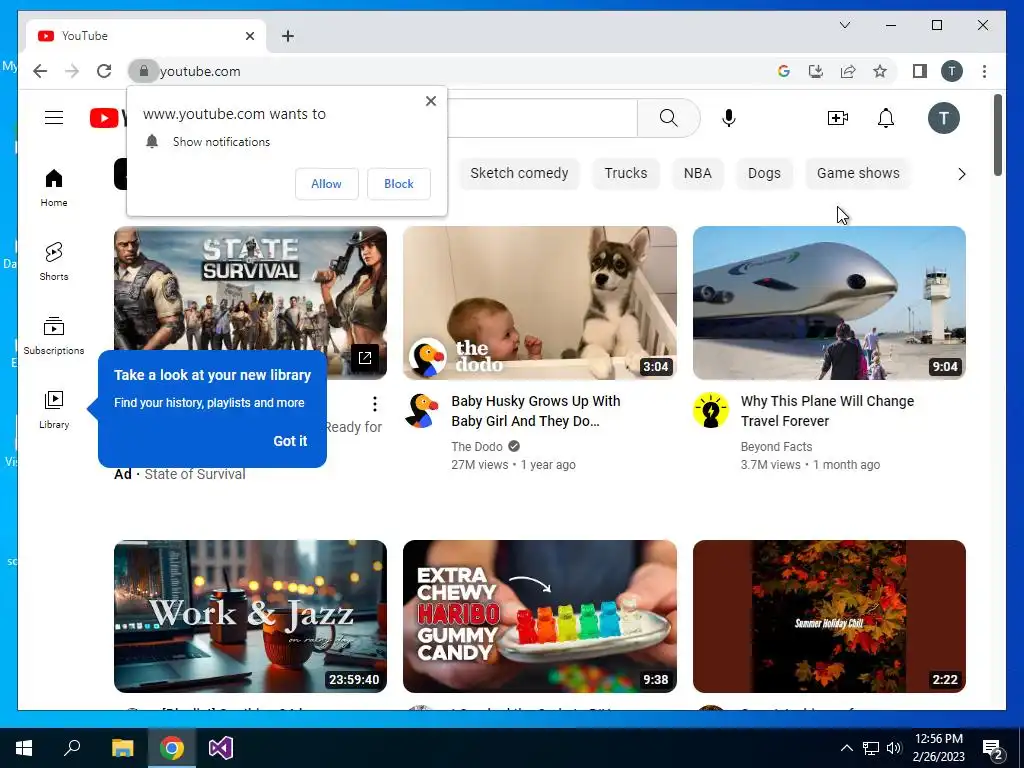Reload the page
The height and width of the screenshot is (768, 1024).
point(104,71)
